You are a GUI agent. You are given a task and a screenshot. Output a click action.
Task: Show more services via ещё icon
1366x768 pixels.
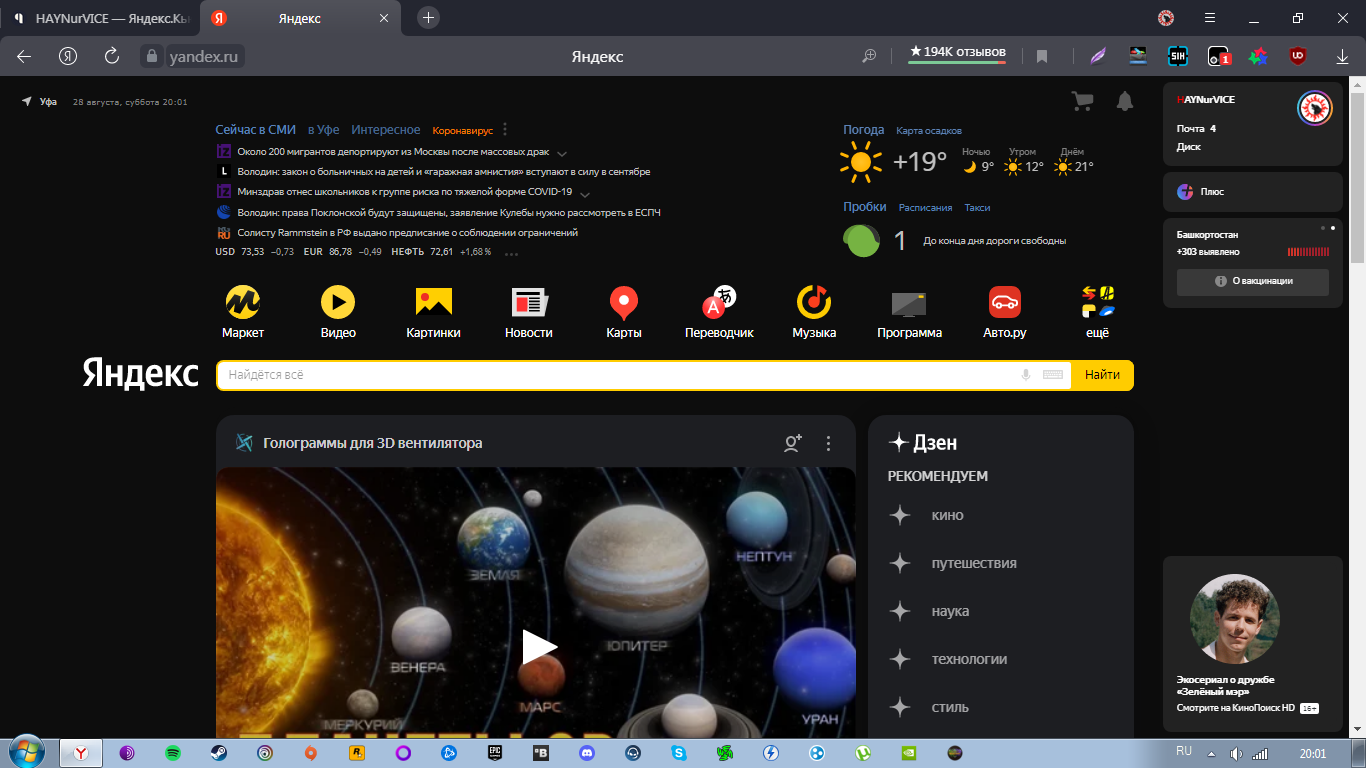(x=1098, y=302)
